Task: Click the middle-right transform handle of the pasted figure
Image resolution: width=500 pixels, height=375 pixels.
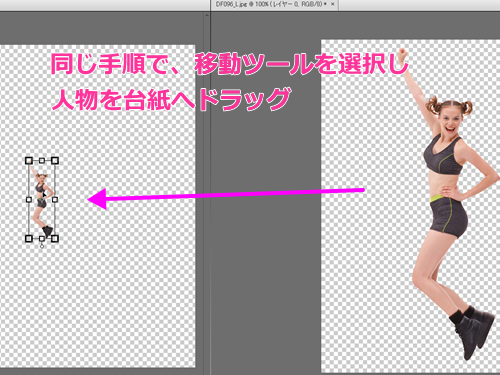Action: (55, 199)
